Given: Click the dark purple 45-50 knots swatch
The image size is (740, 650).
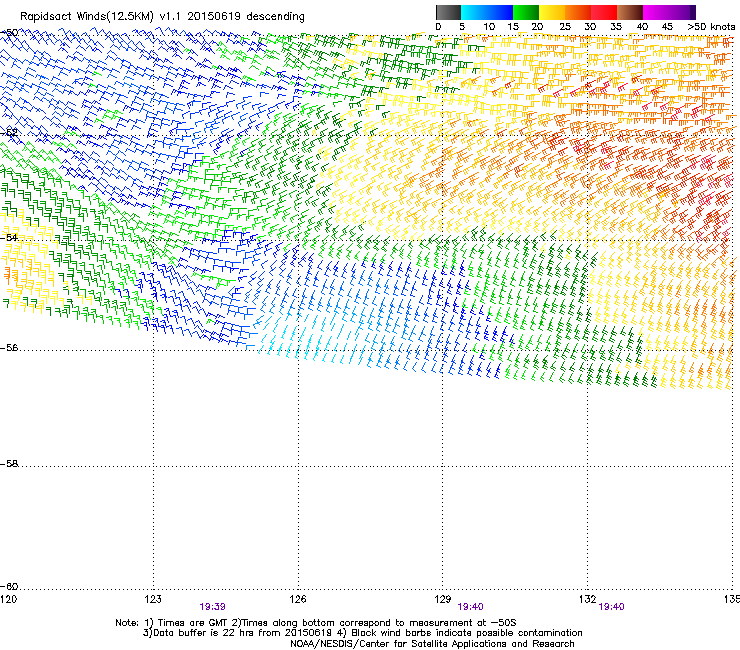Looking at the screenshot, I should 682,12.
